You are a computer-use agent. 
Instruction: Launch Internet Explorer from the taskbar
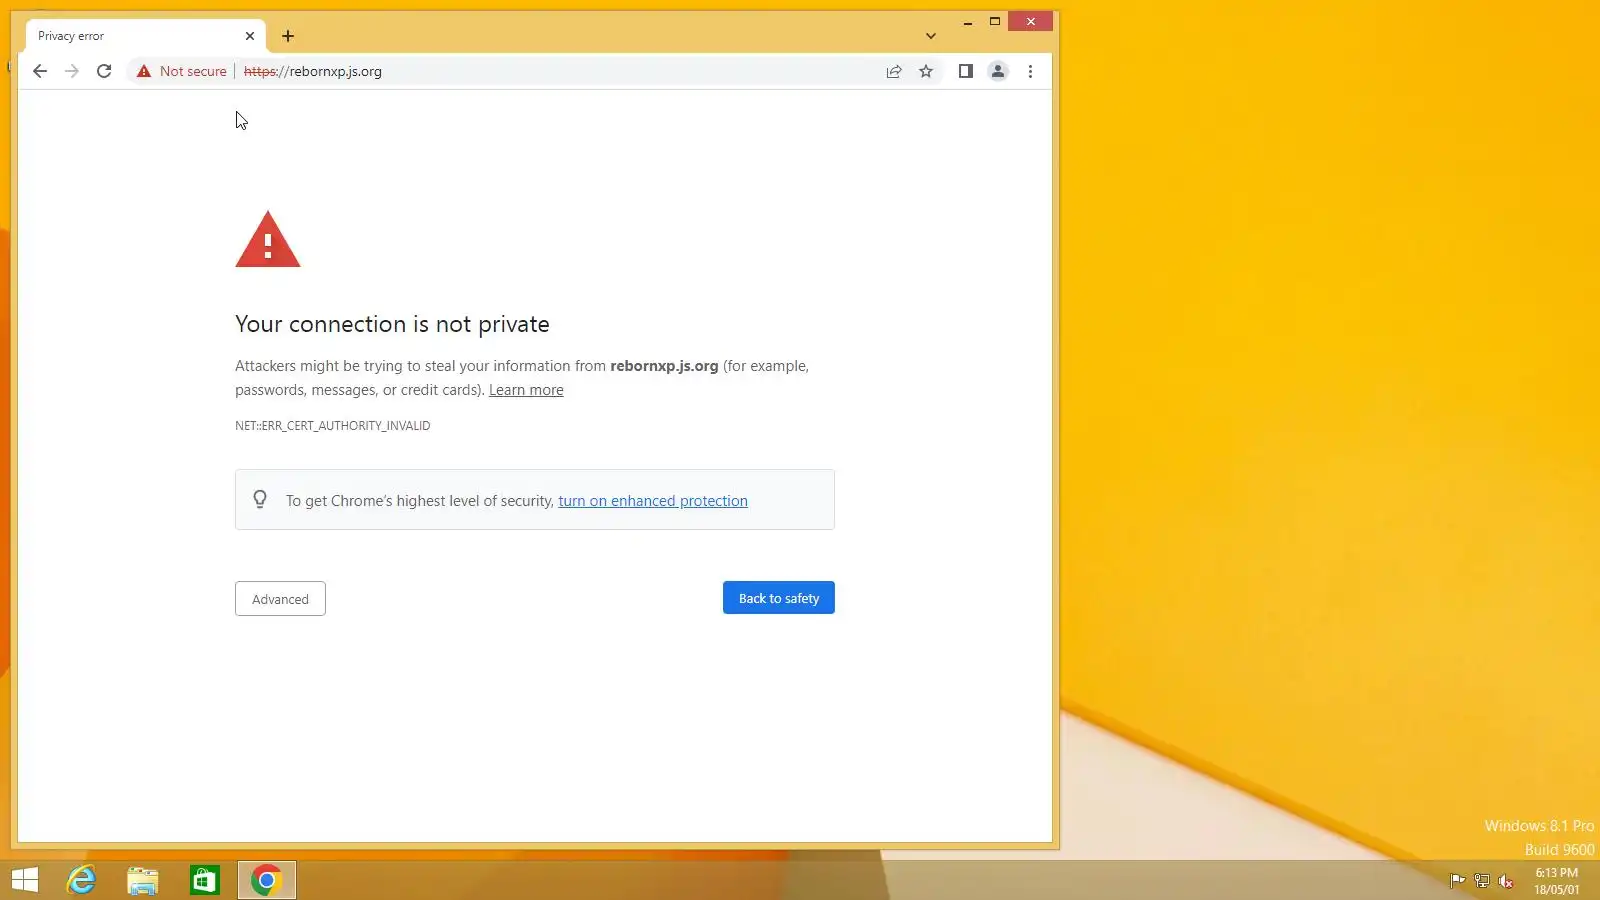[x=81, y=880]
